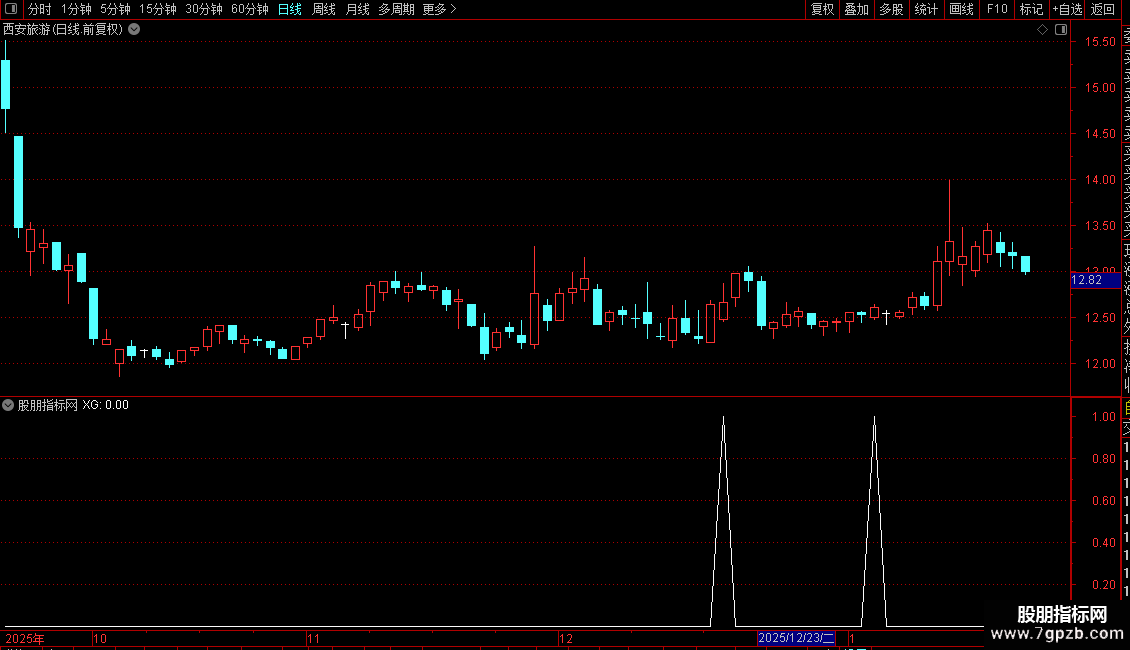Click the split-window icon beside the diamond
Image resolution: width=1130 pixels, height=650 pixels.
pyautogui.click(x=1061, y=30)
